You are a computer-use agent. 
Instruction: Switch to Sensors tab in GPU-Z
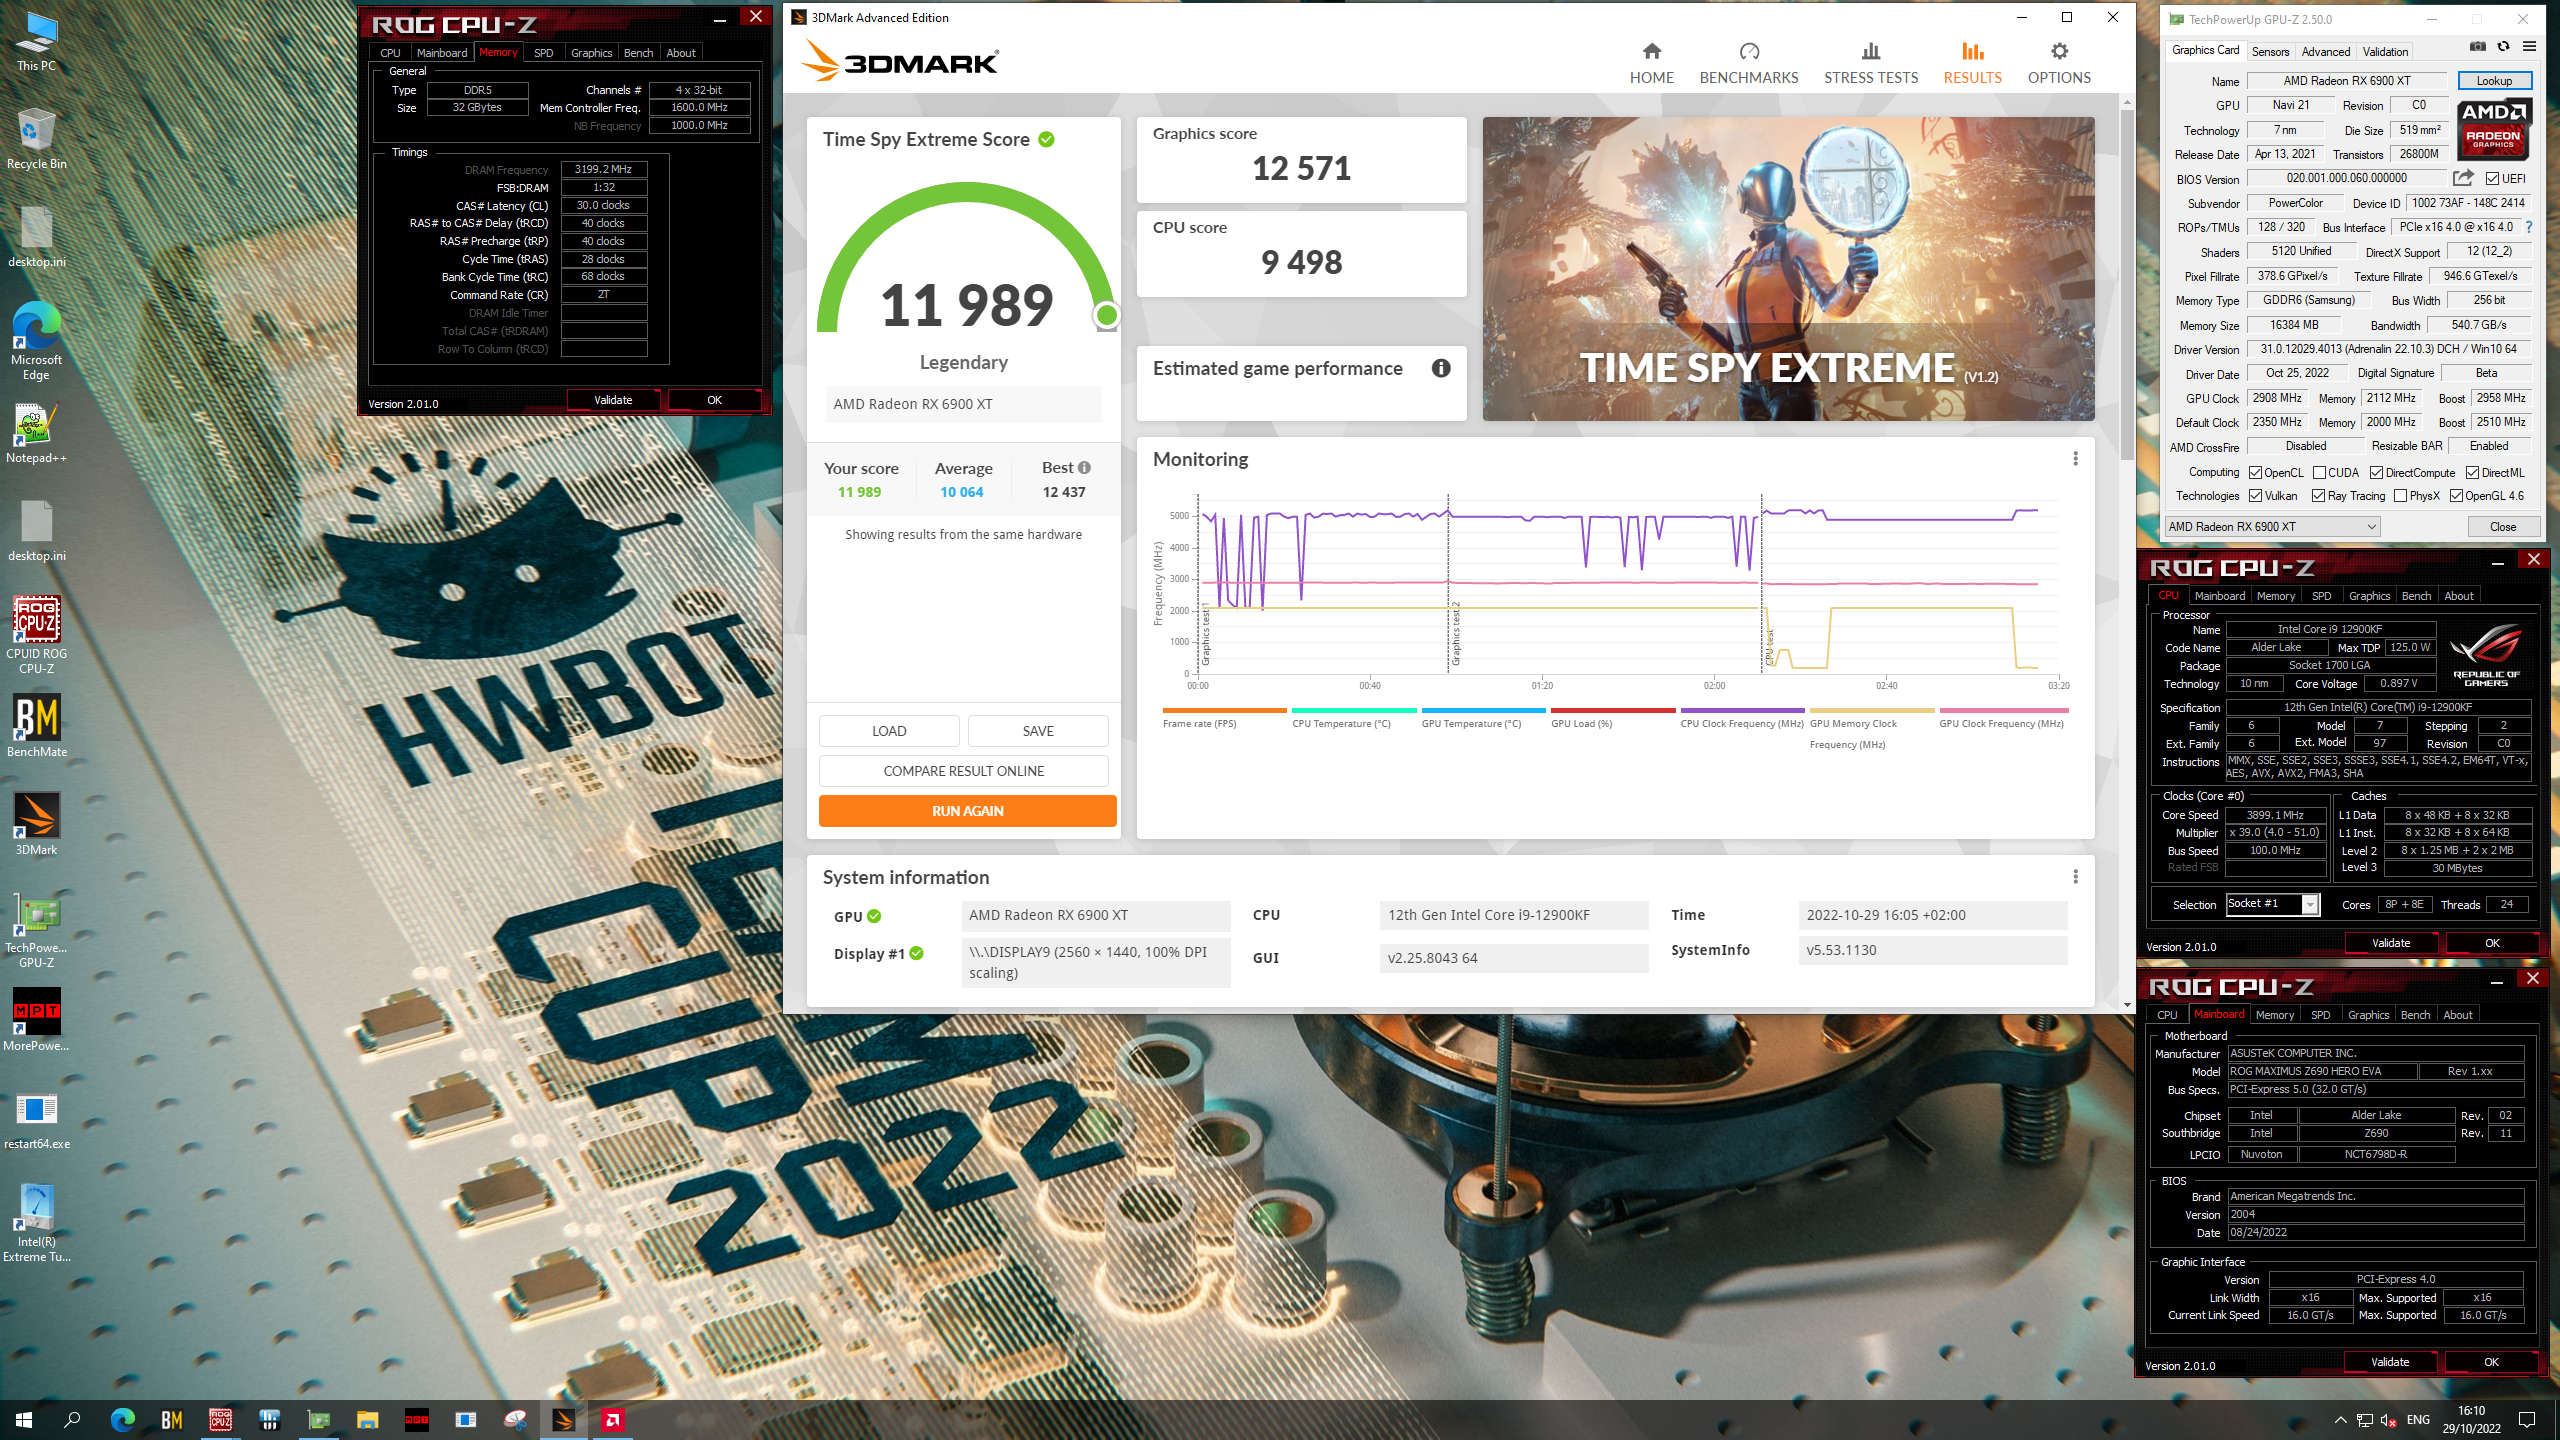pos(2270,52)
